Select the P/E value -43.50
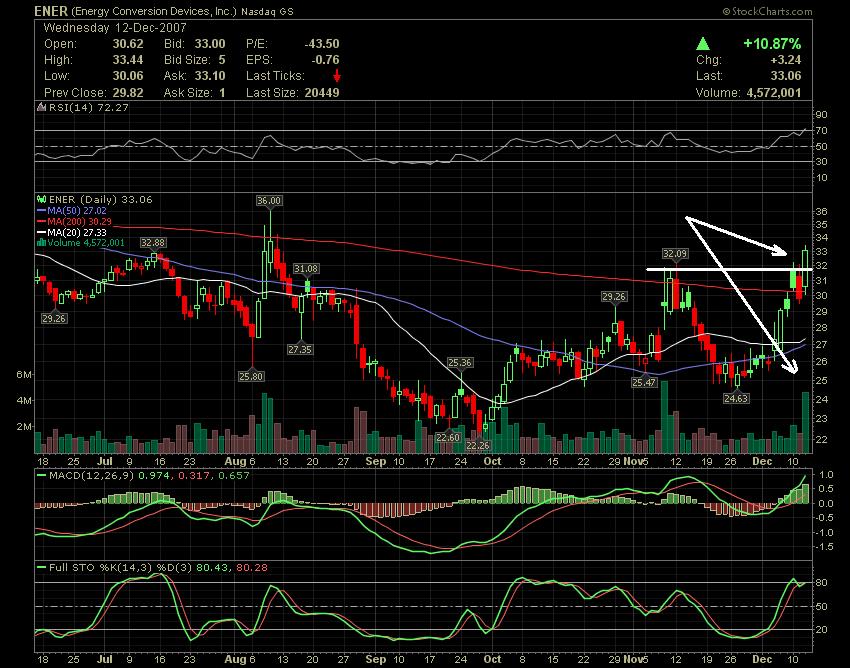The height and width of the screenshot is (668, 850). [321, 44]
